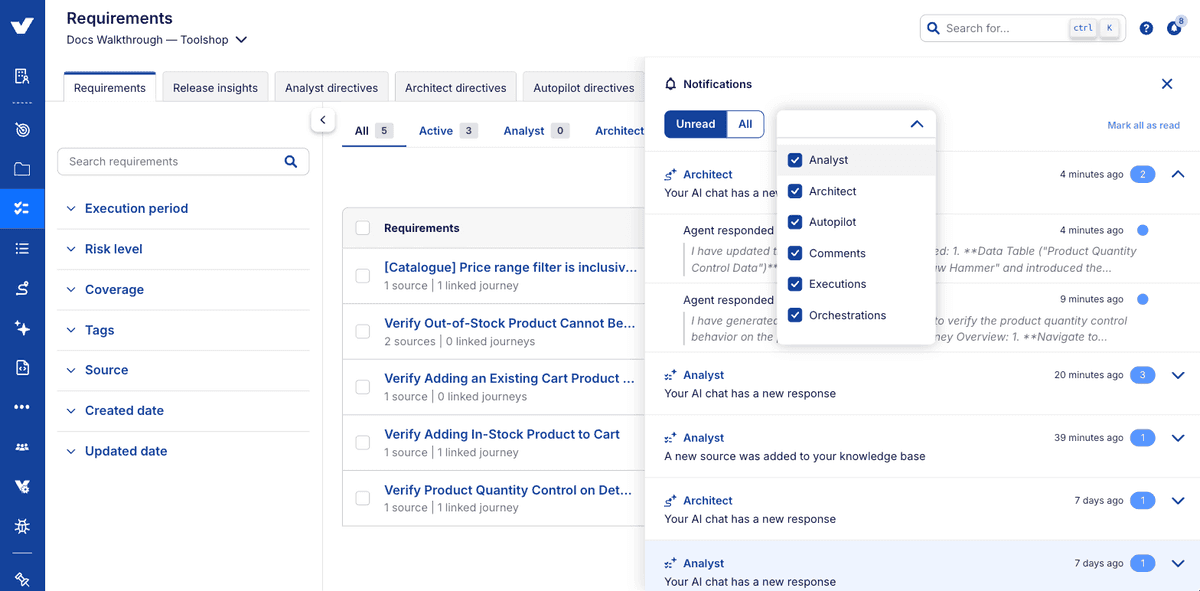This screenshot has width=1200, height=591.
Task: Click the magnifier icon in the requirements search
Action: 291,161
